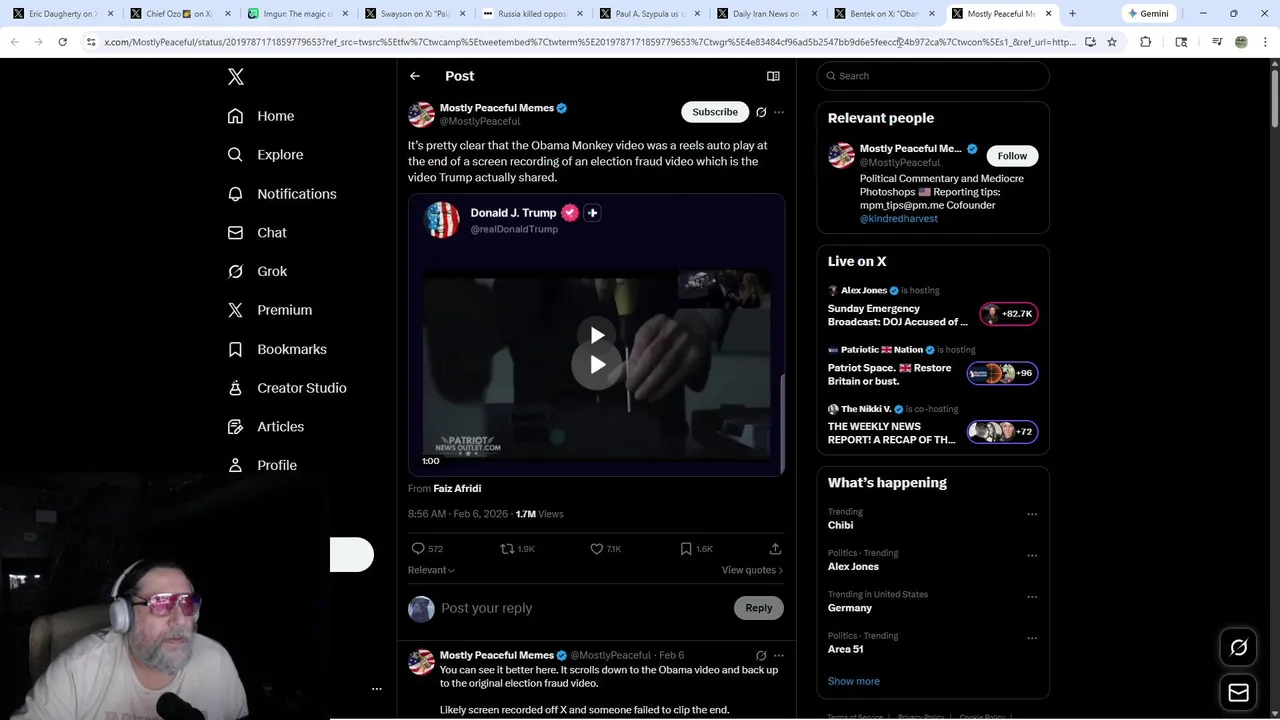Open View quotes
The height and width of the screenshot is (720, 1280).
pyautogui.click(x=752, y=570)
